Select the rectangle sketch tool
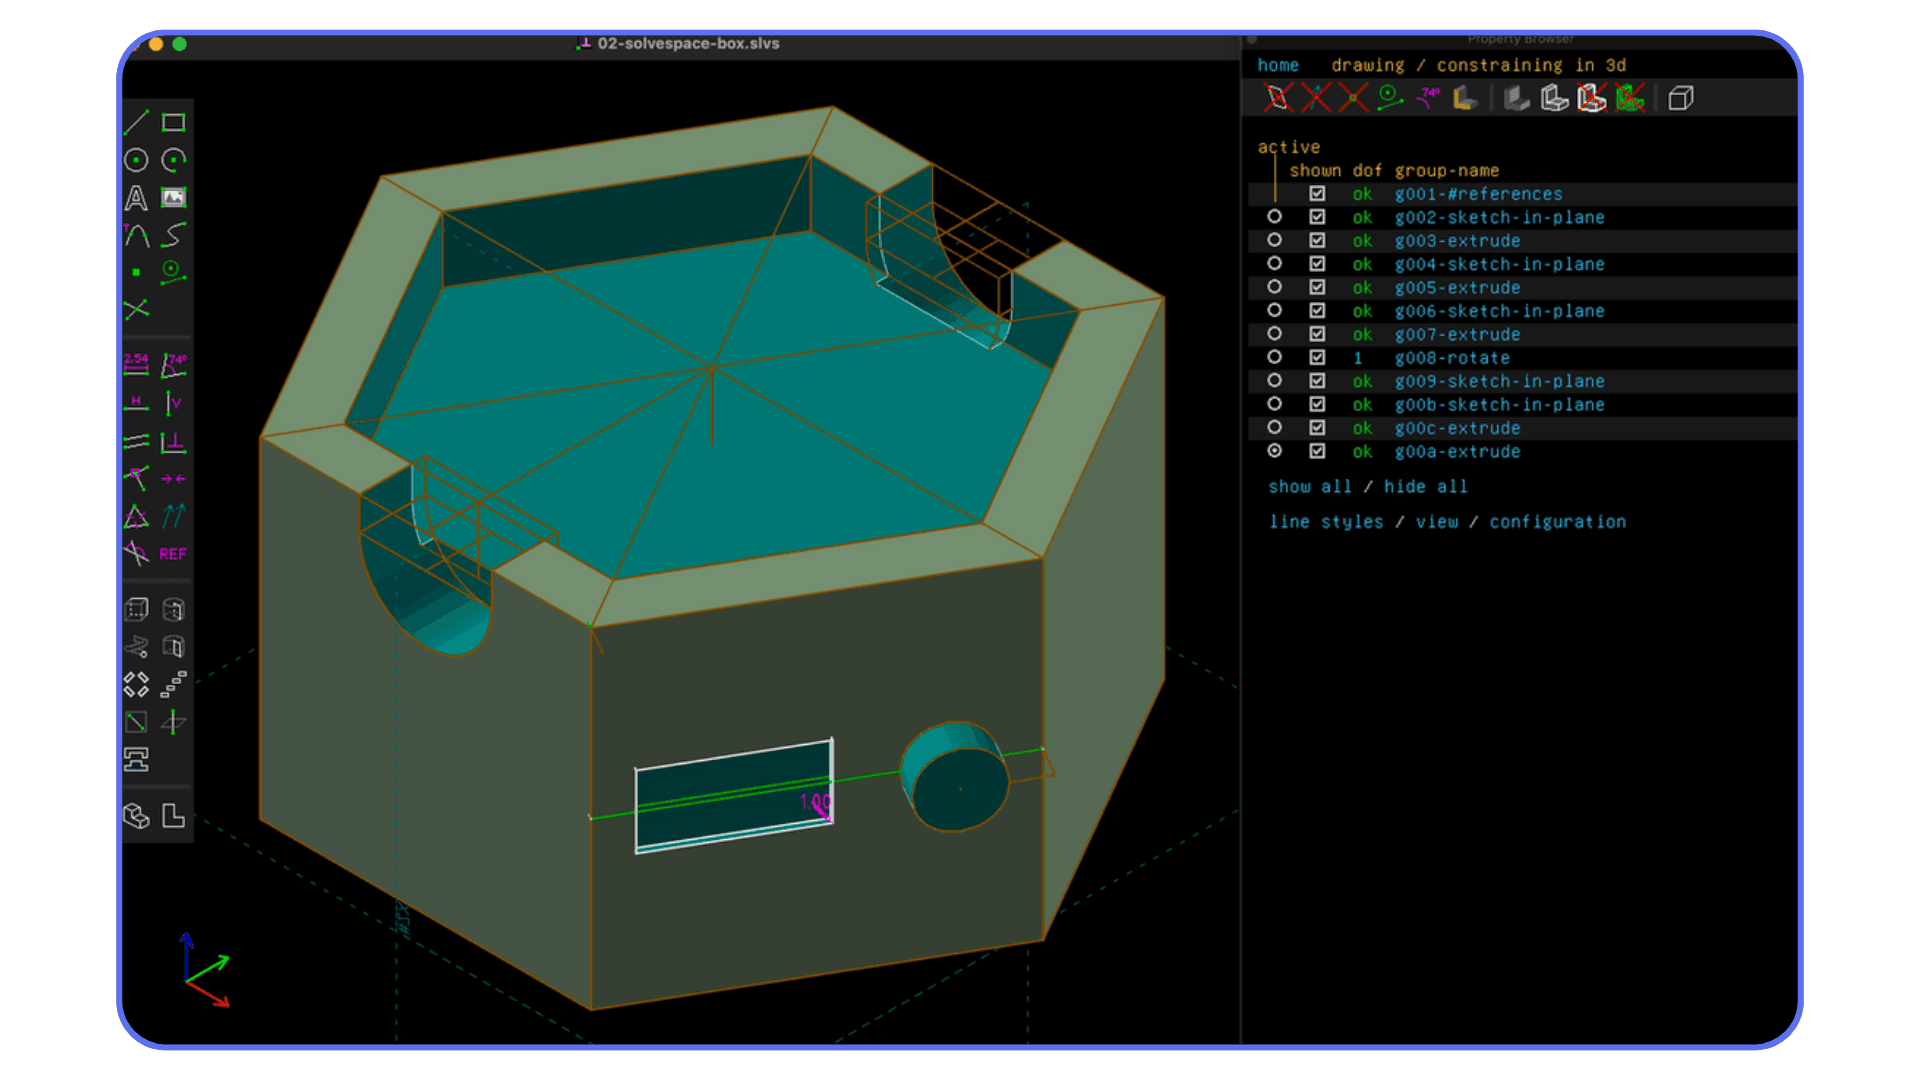The width and height of the screenshot is (1920, 1080). (x=174, y=120)
